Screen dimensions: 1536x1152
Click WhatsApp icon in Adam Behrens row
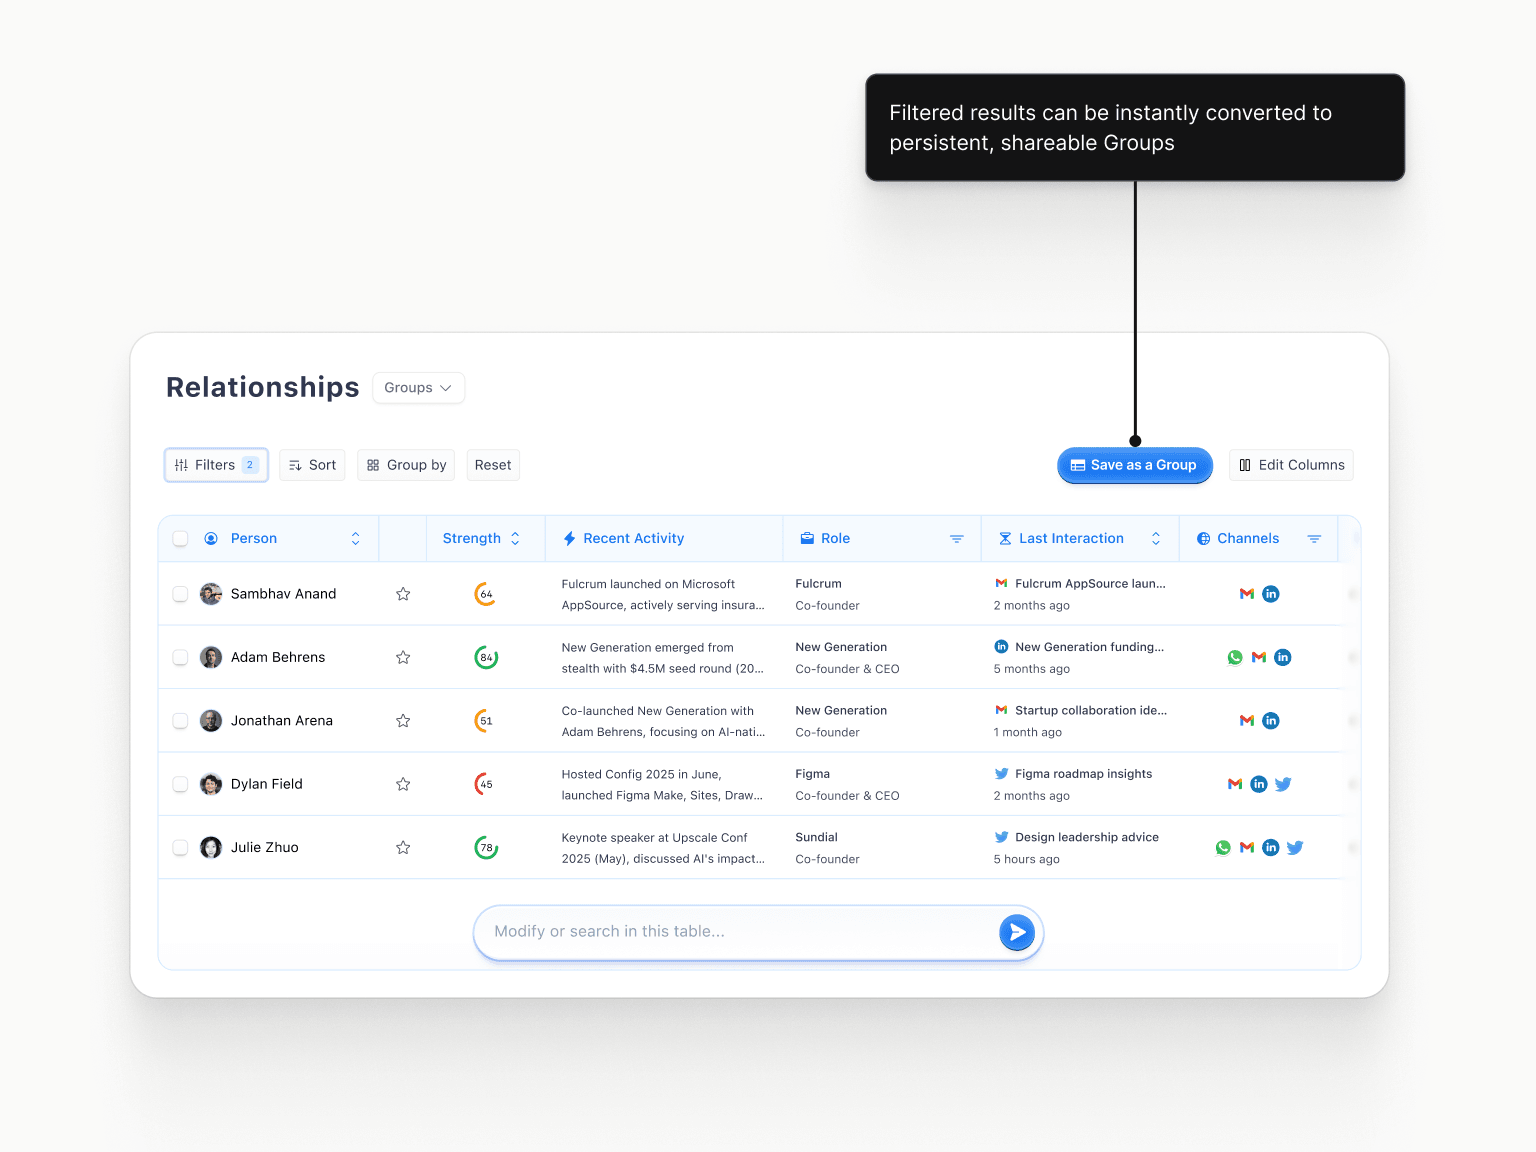[x=1235, y=658]
